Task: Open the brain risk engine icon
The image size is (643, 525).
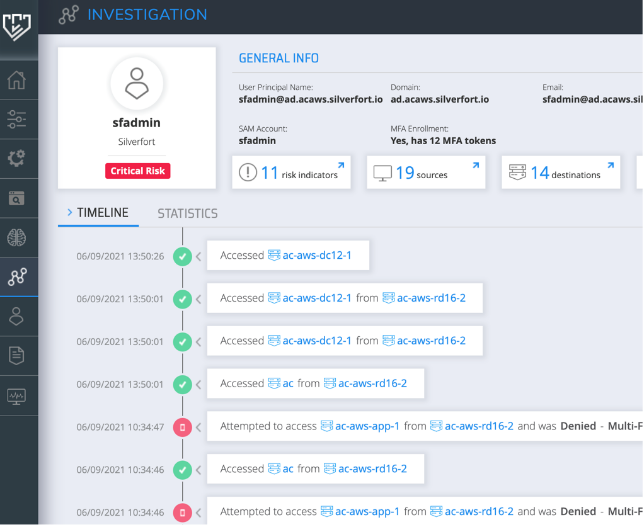Action: click(x=17, y=238)
